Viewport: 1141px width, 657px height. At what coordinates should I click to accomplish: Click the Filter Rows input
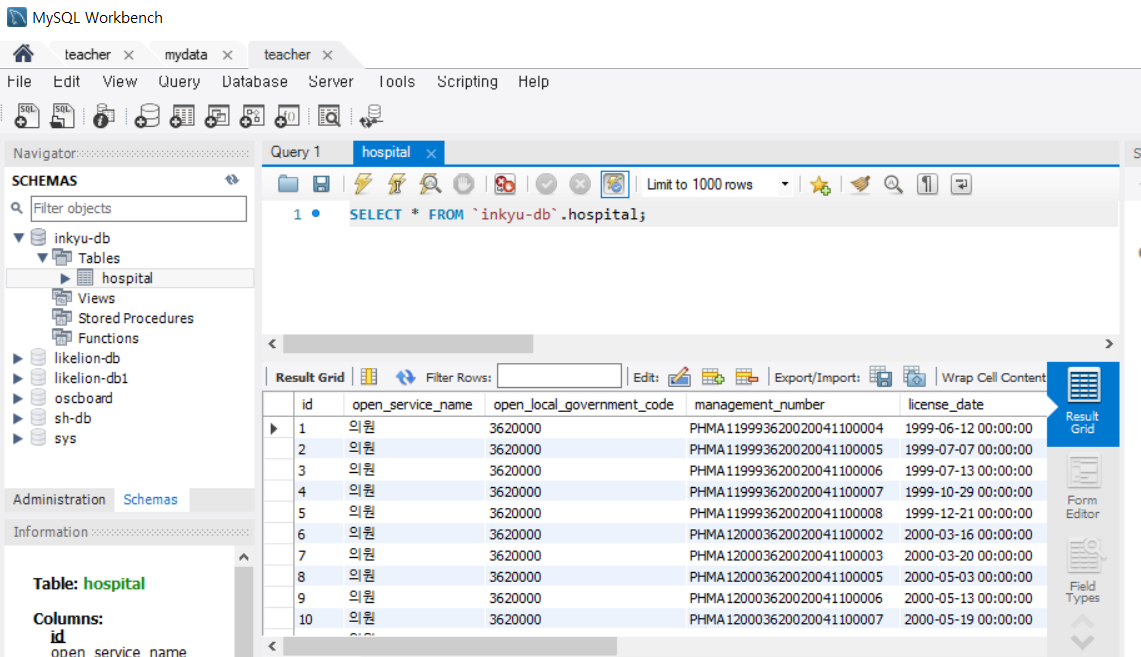[559, 377]
